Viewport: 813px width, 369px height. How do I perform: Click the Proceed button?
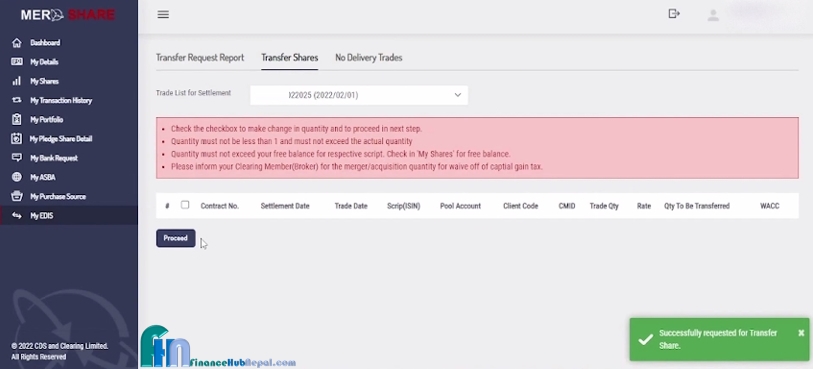tap(176, 238)
